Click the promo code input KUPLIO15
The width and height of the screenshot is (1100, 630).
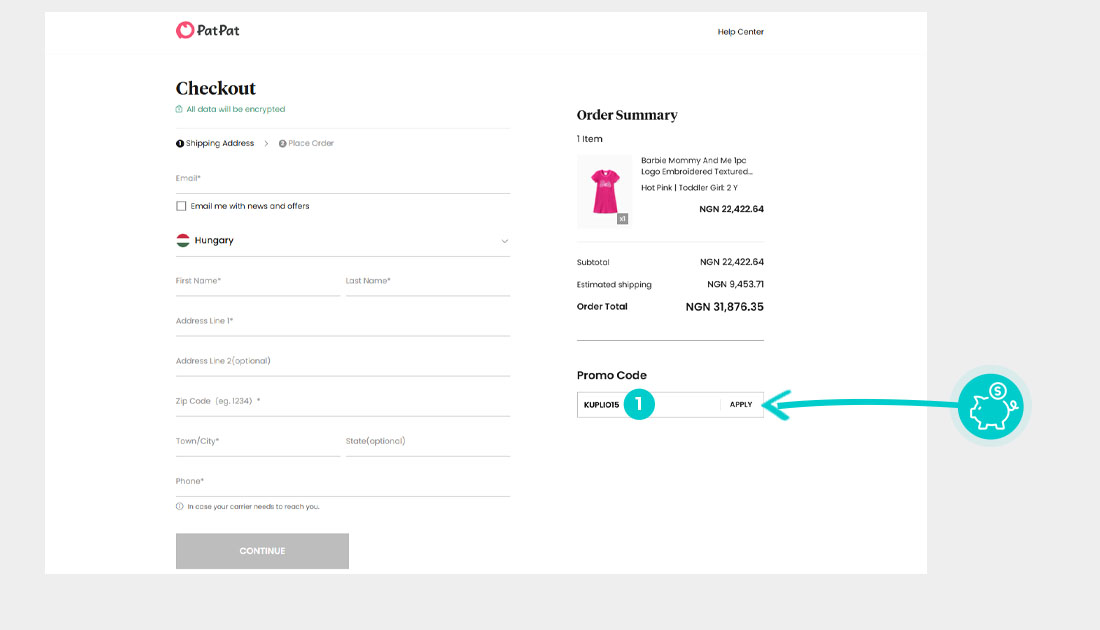648,405
